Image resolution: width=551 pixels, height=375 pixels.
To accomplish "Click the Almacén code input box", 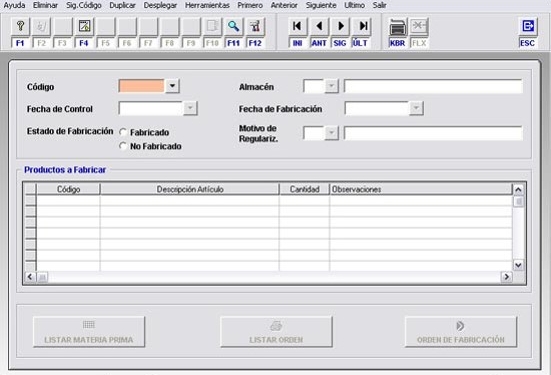I will coord(314,86).
